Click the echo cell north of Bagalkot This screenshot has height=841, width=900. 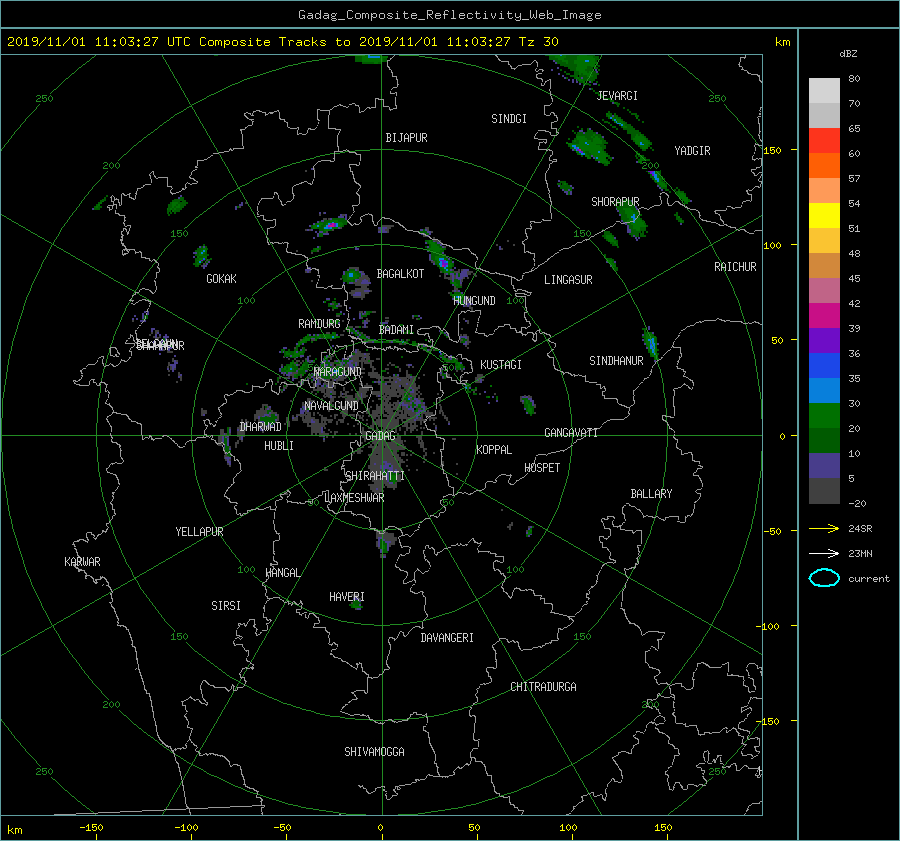329,224
